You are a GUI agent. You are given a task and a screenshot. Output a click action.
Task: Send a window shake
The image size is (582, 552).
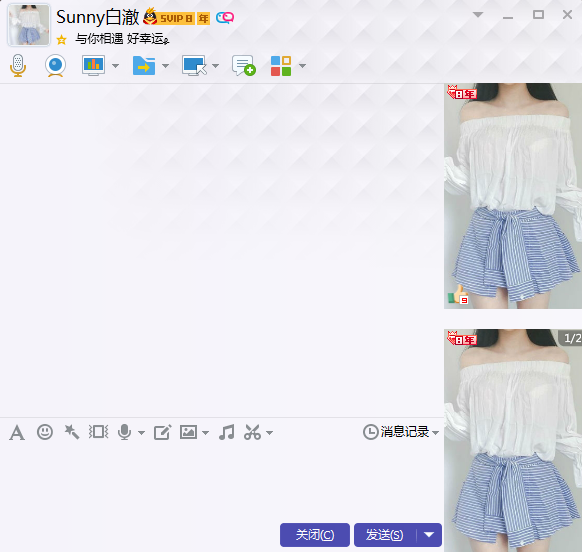click(98, 432)
